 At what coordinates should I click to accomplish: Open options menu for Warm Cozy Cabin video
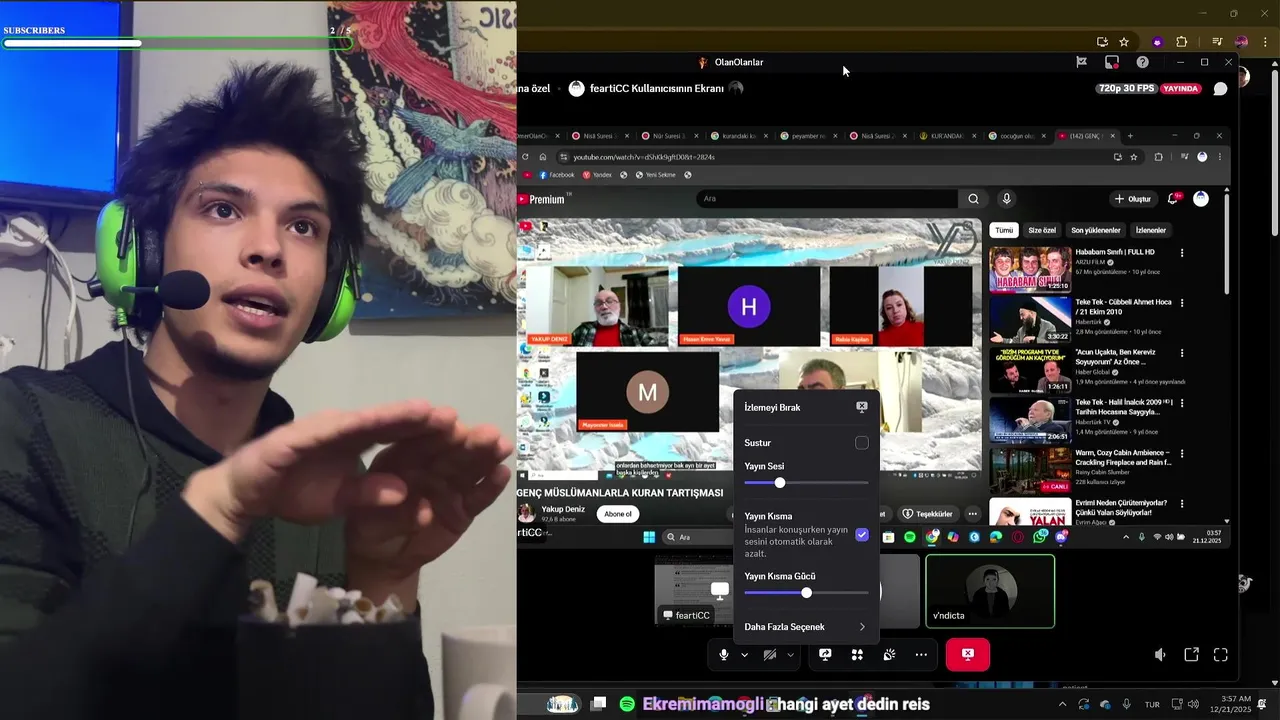coord(1182,453)
